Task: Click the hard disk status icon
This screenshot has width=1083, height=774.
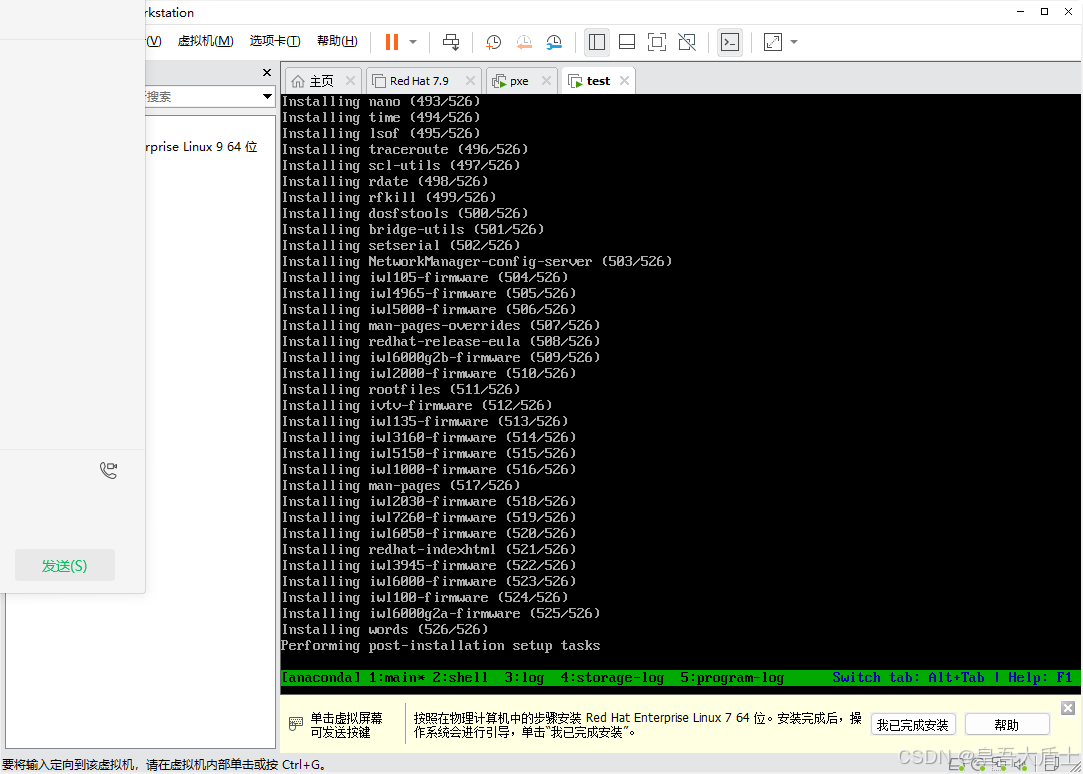Action: point(956,763)
